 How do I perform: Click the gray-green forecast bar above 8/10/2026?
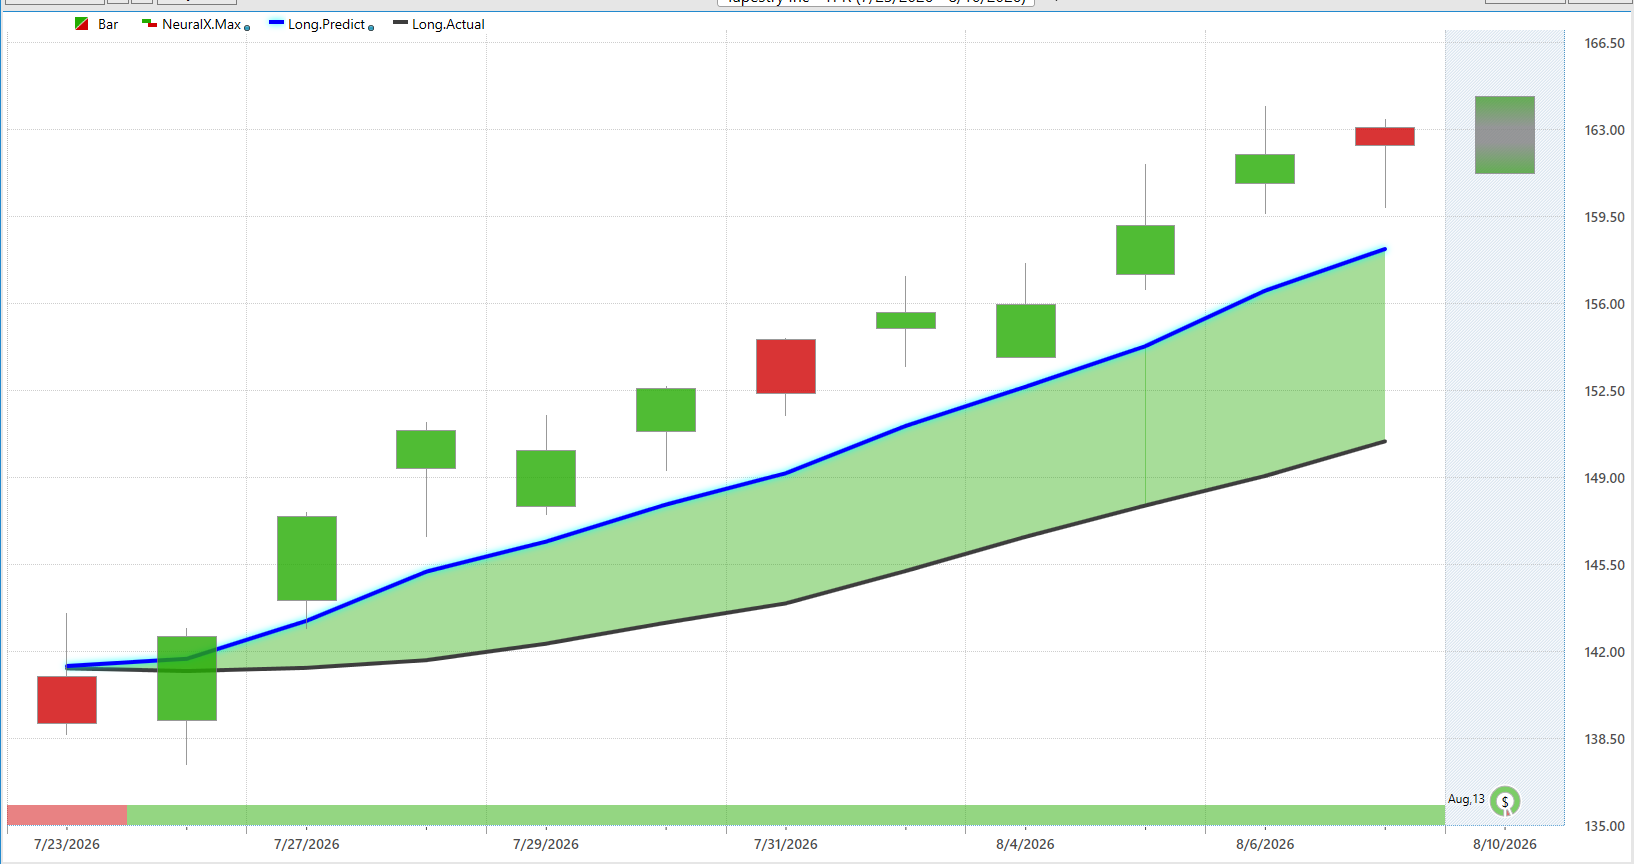point(1505,135)
